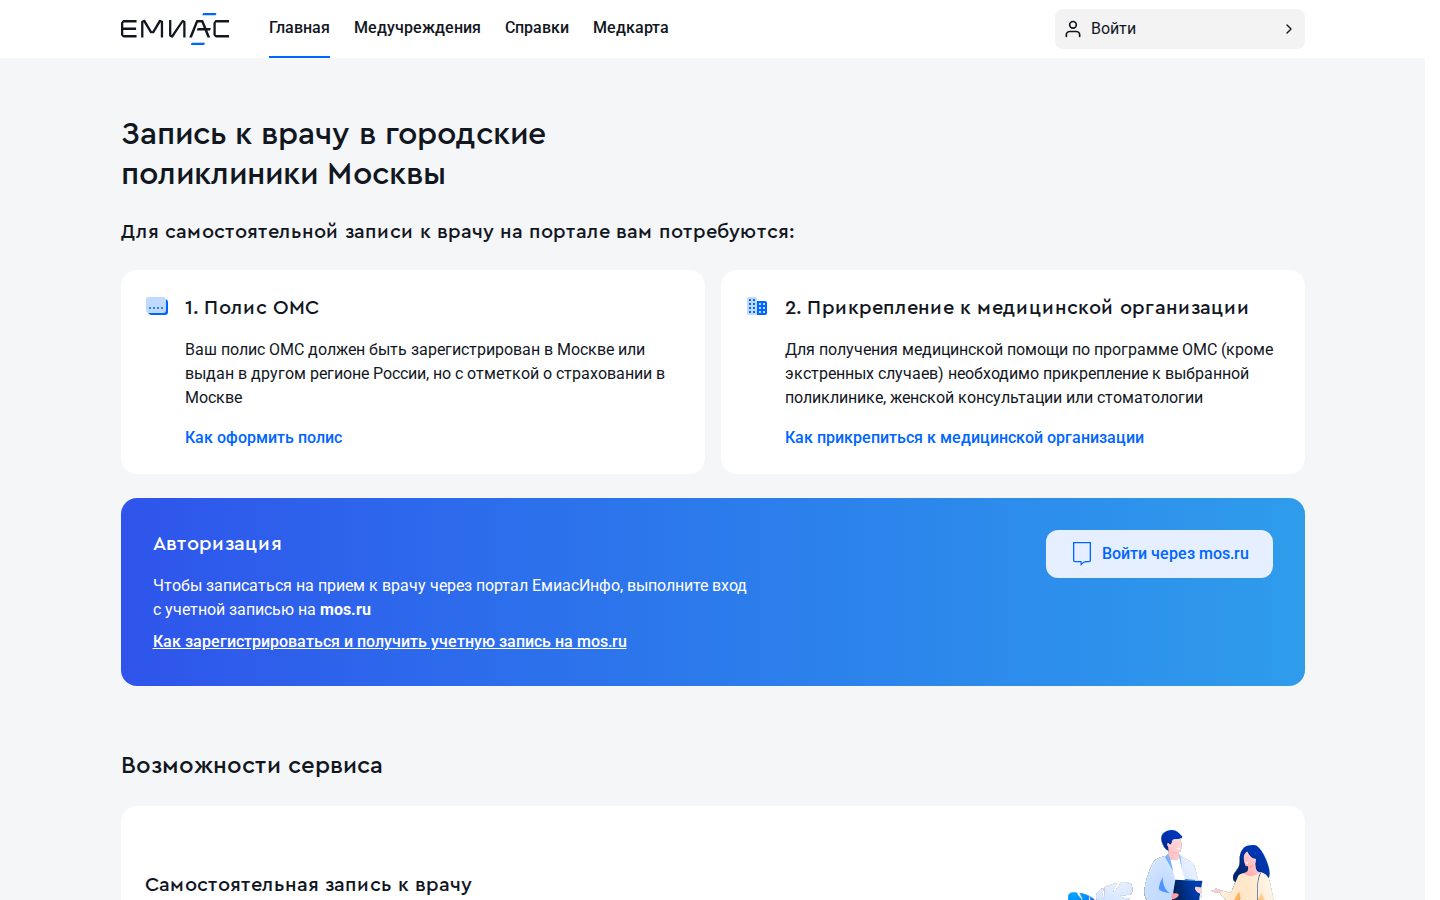Image resolution: width=1440 pixels, height=900 pixels.
Task: Open link about registering on mos.ru
Action: tap(390, 641)
